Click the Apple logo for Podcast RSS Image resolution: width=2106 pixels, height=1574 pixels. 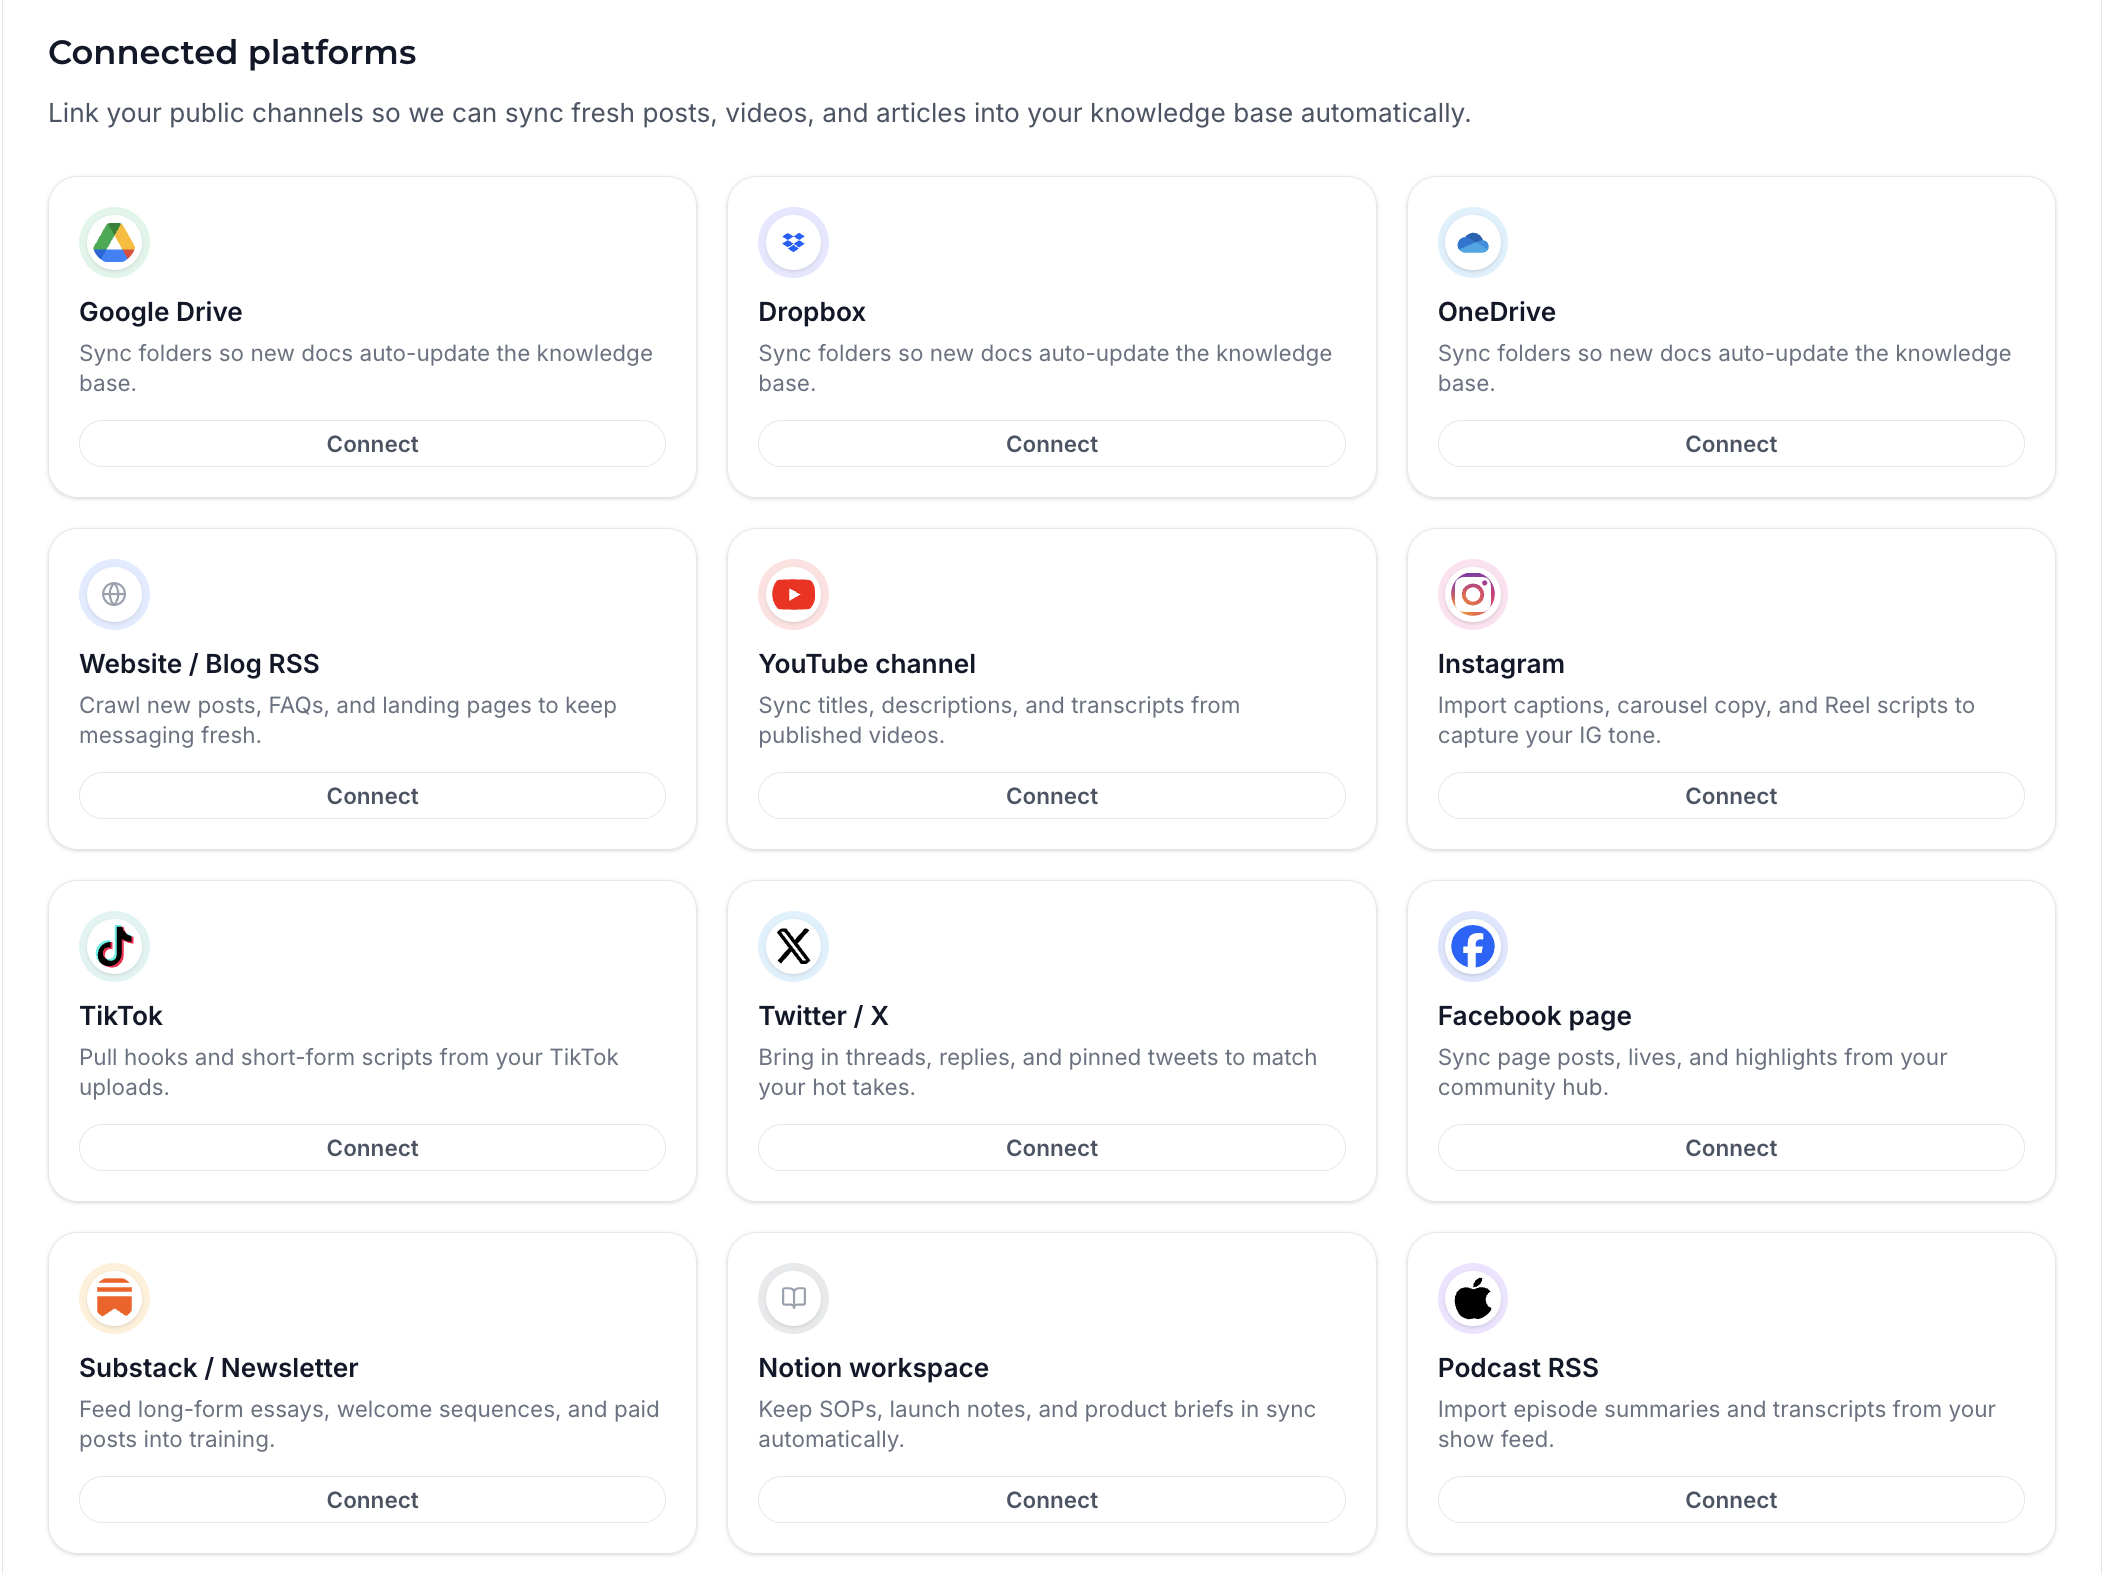pyautogui.click(x=1472, y=1298)
